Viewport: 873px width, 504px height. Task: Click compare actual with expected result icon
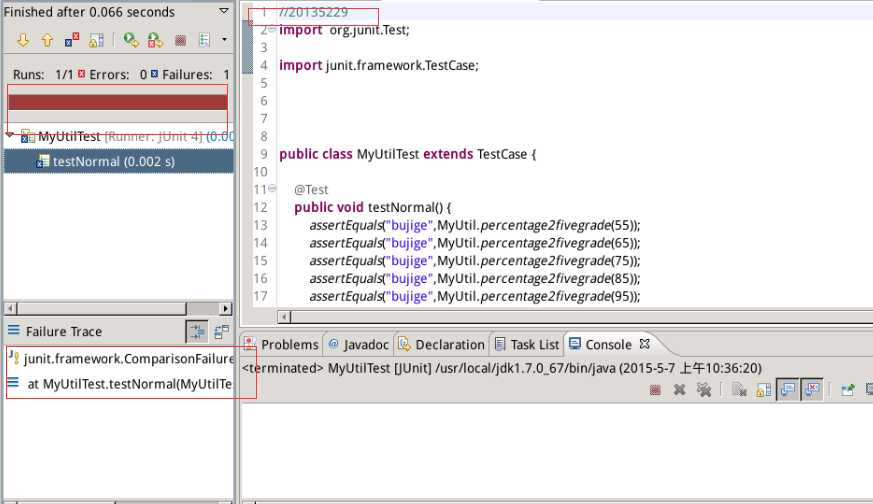click(x=221, y=332)
